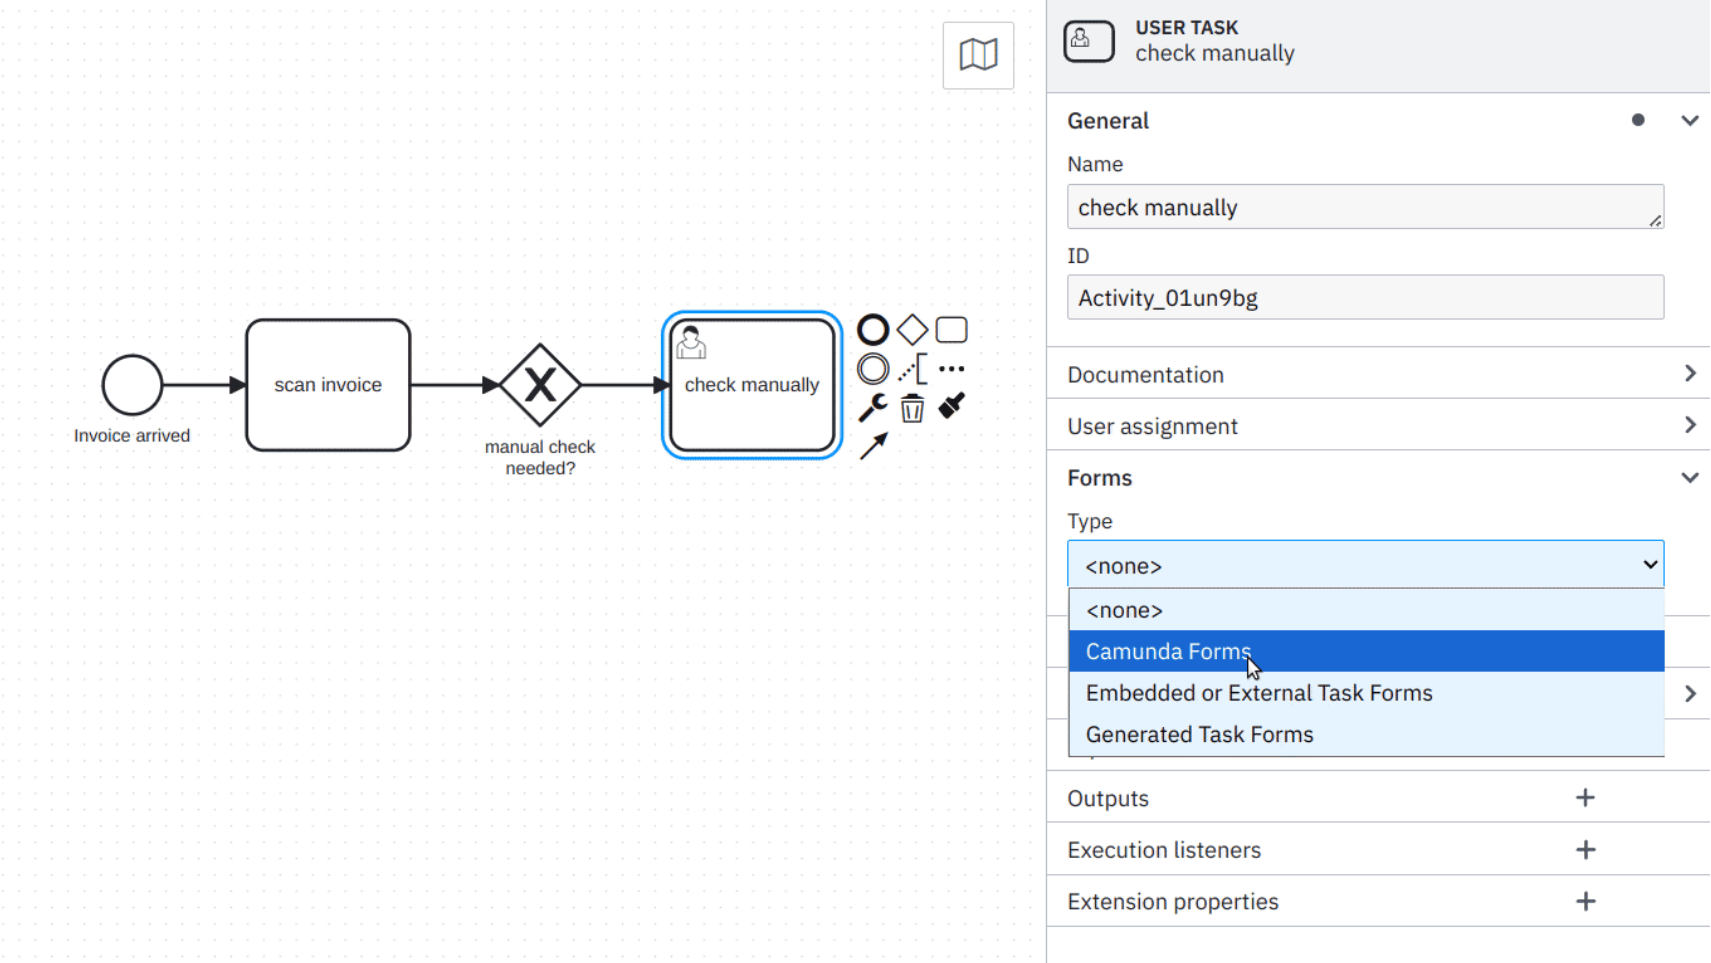
Task: Choose Camunda Forms option
Action: click(1366, 651)
